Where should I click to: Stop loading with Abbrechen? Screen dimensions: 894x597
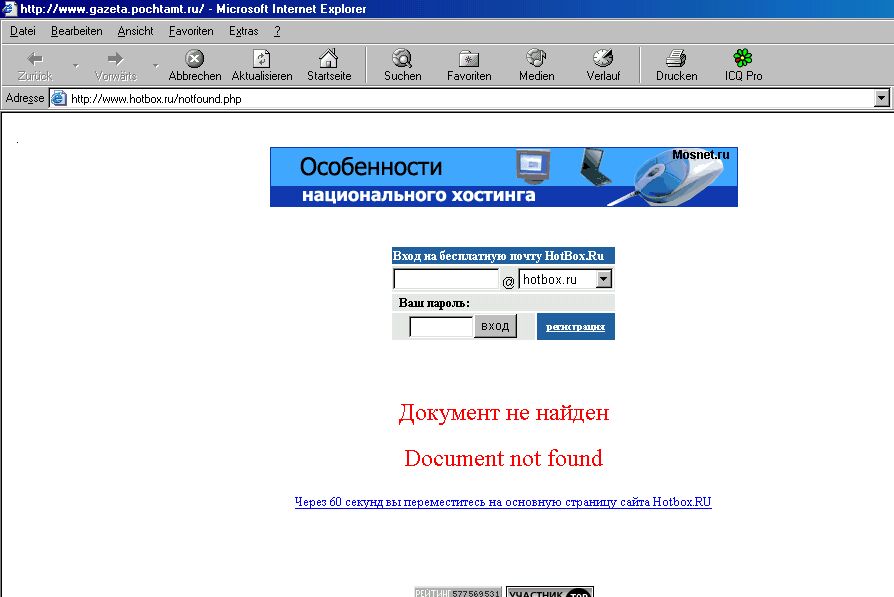click(194, 66)
